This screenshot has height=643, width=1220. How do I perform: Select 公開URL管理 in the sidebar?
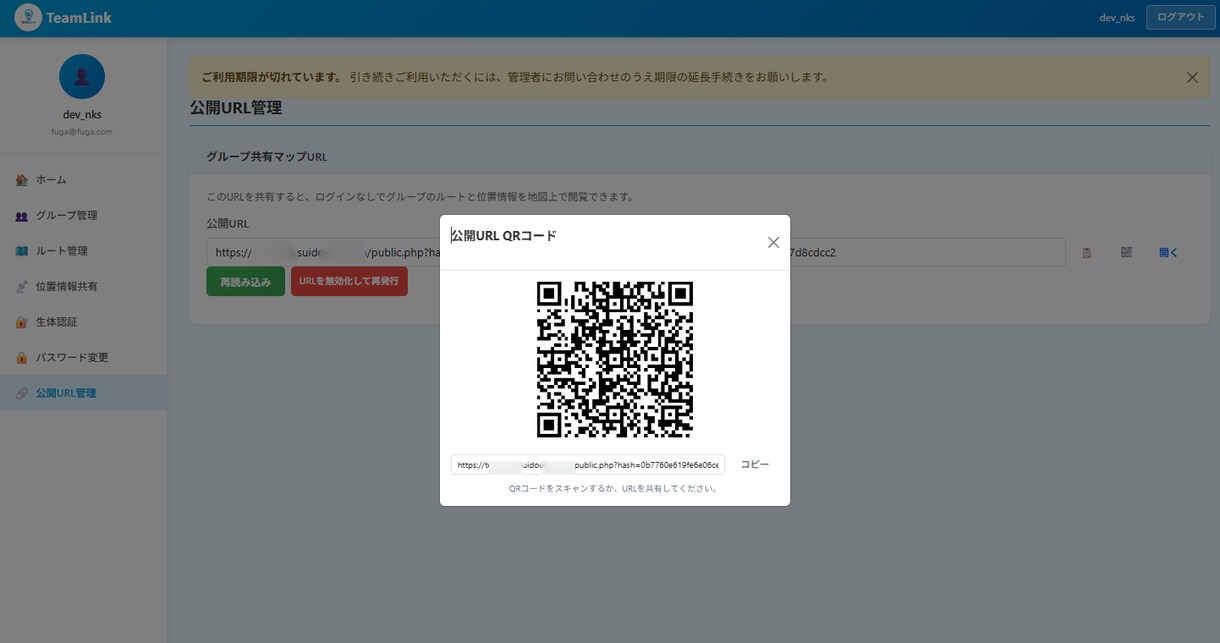tap(83, 393)
